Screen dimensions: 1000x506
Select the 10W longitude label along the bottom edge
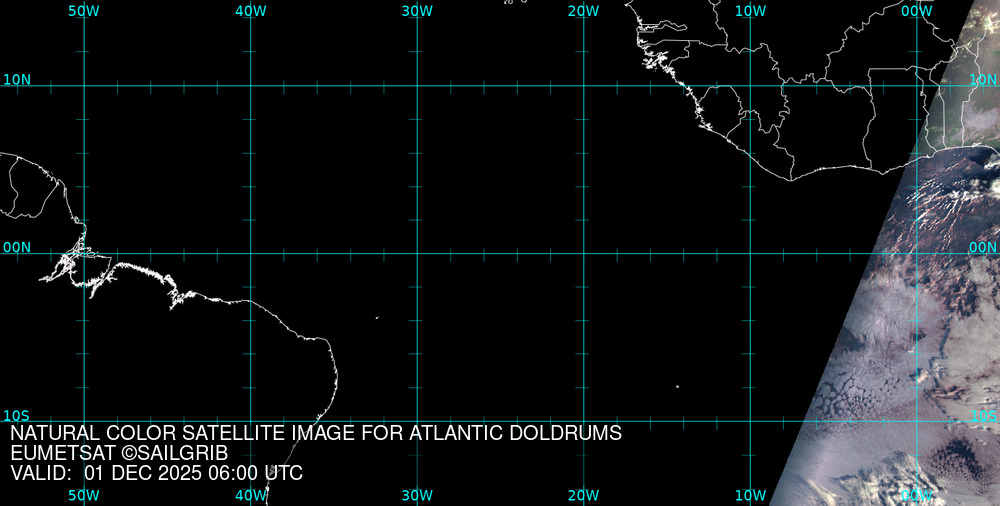pyautogui.click(x=750, y=495)
